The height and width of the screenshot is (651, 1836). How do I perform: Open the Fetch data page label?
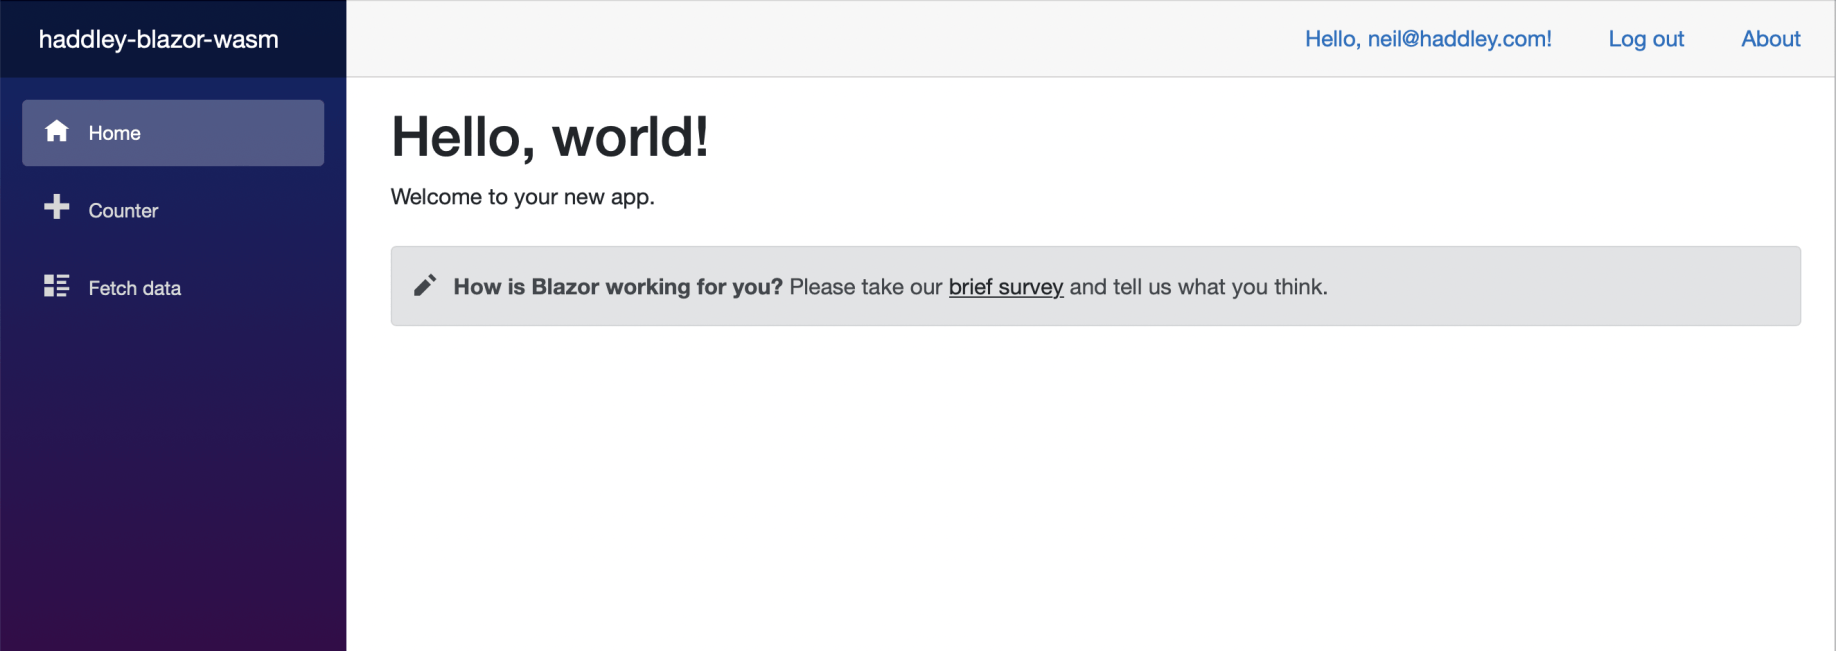134,288
